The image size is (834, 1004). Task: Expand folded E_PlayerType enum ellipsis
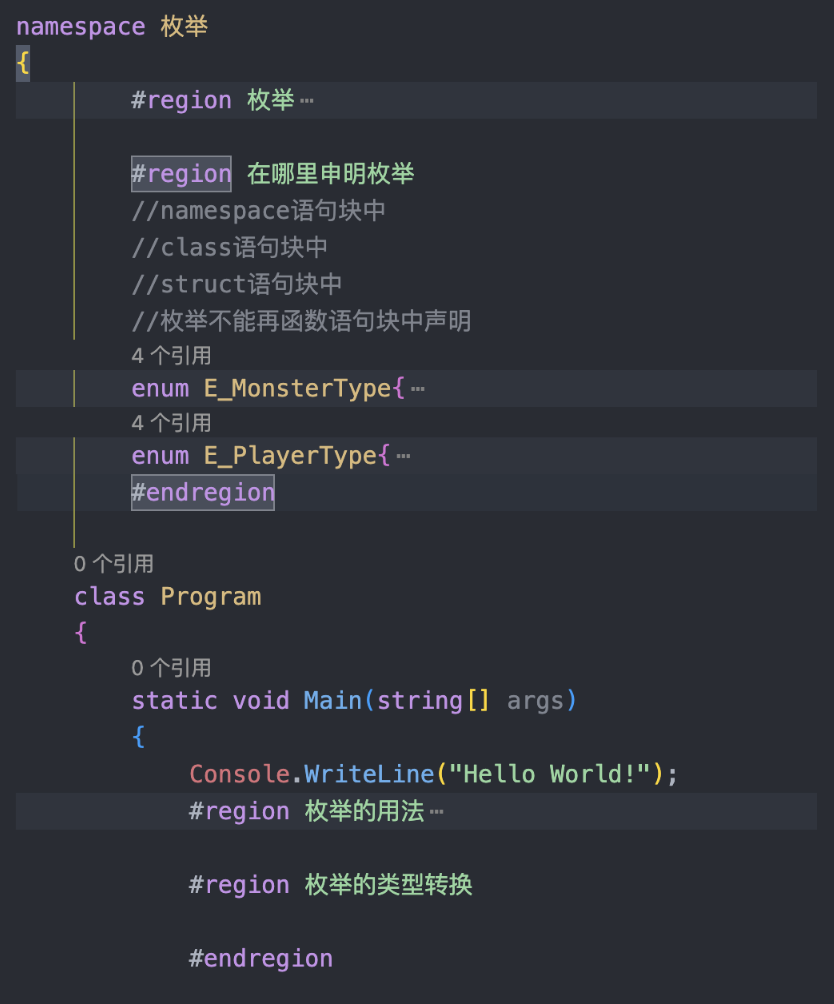click(x=403, y=456)
